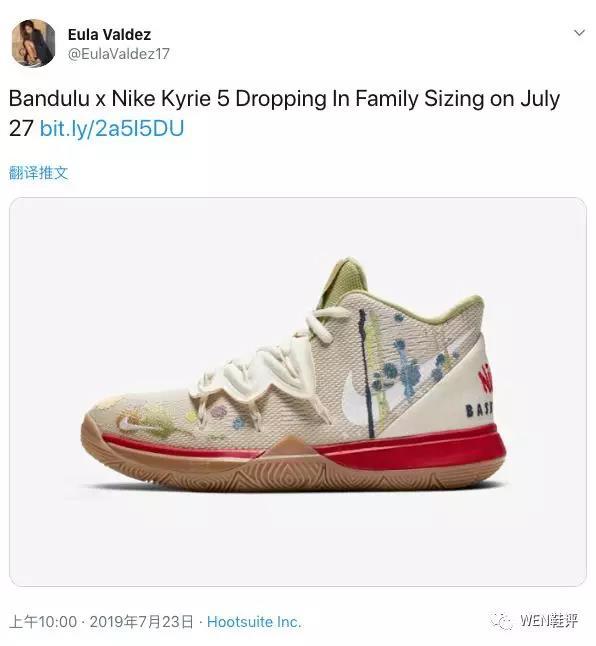This screenshot has height=646, width=596.
Task: Click 翻译推文 to translate tweet
Action: click(38, 173)
